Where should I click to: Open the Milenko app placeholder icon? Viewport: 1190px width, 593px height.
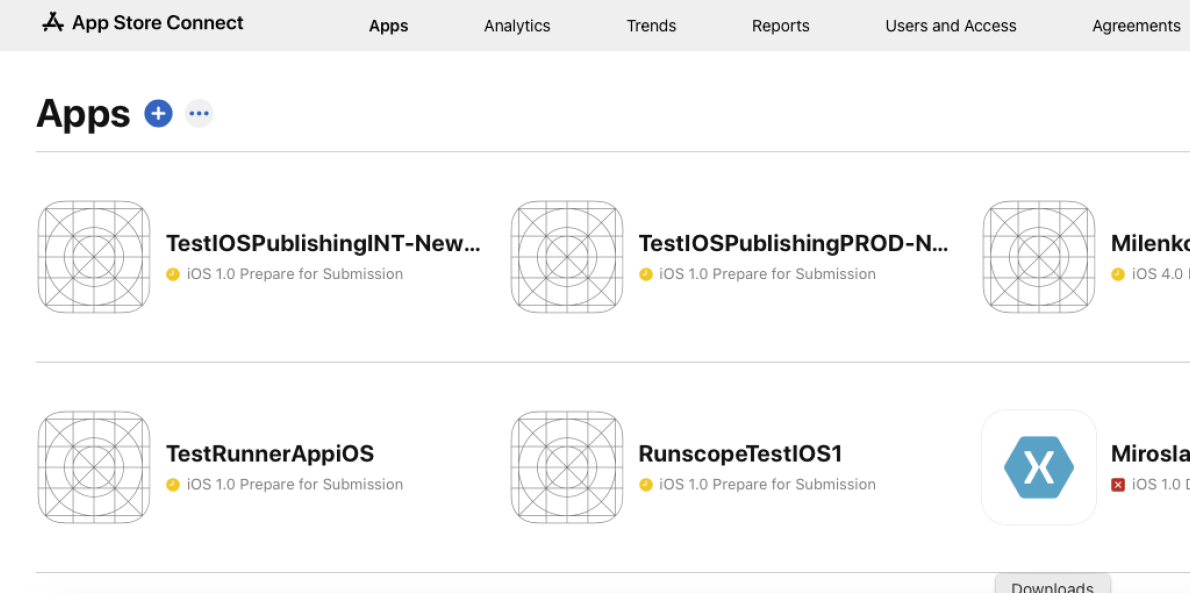tap(1039, 257)
